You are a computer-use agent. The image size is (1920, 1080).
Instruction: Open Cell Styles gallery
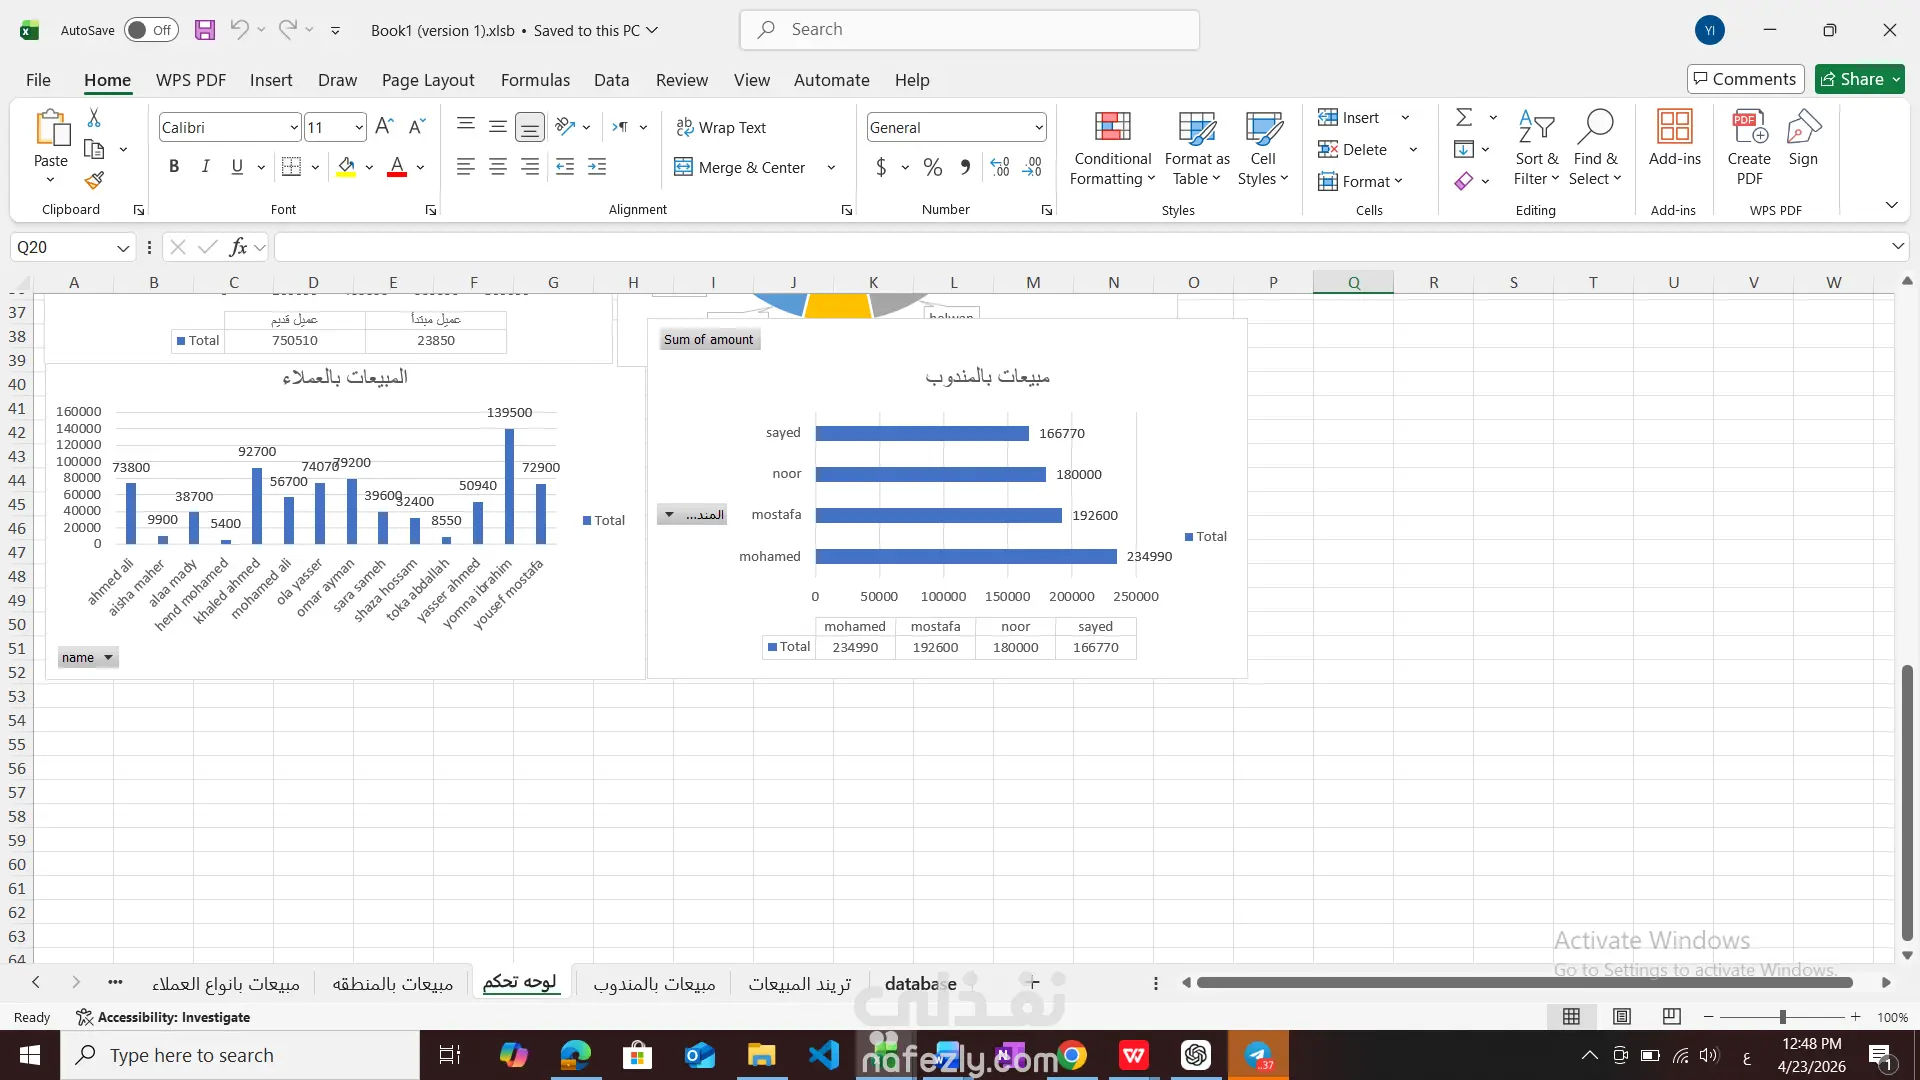click(1263, 149)
